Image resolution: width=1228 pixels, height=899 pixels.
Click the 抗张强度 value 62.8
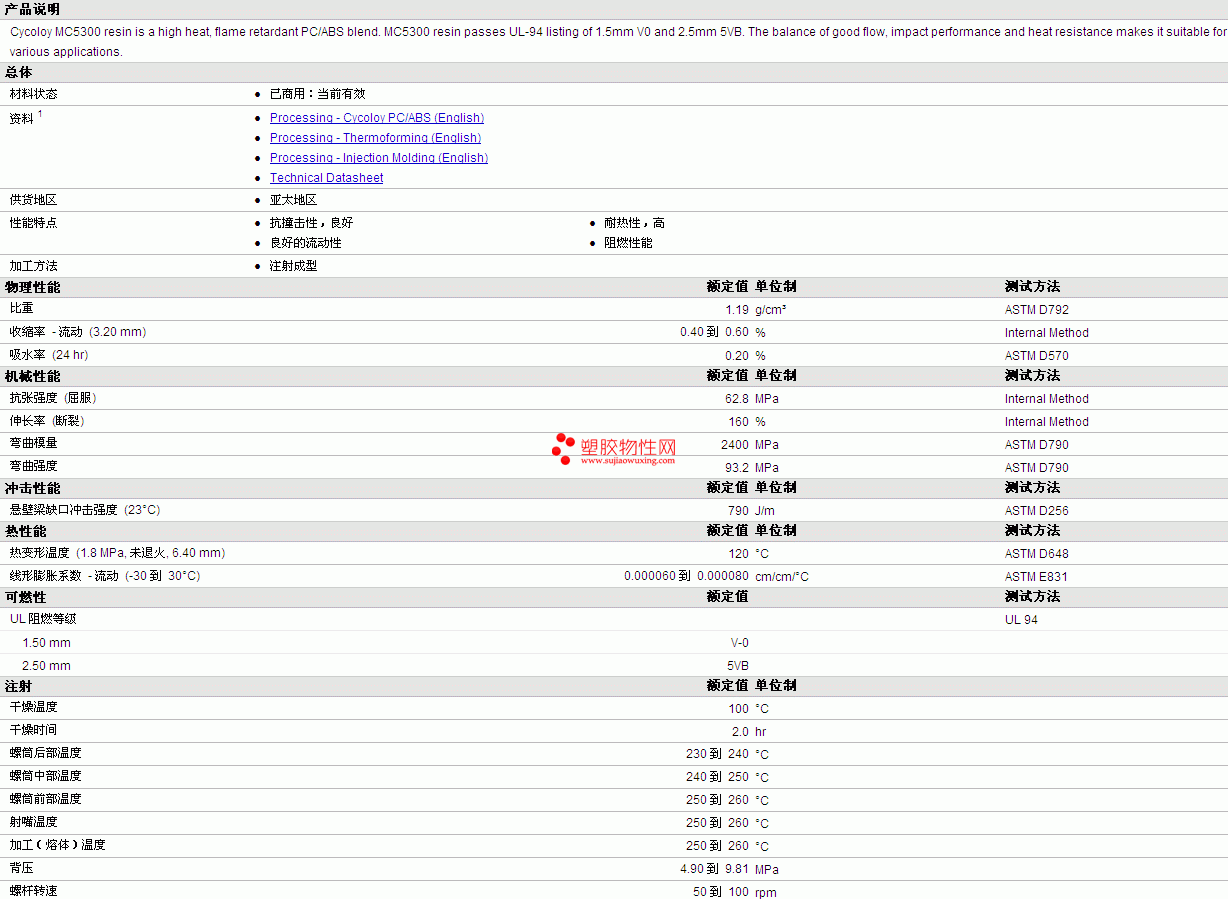coord(737,399)
